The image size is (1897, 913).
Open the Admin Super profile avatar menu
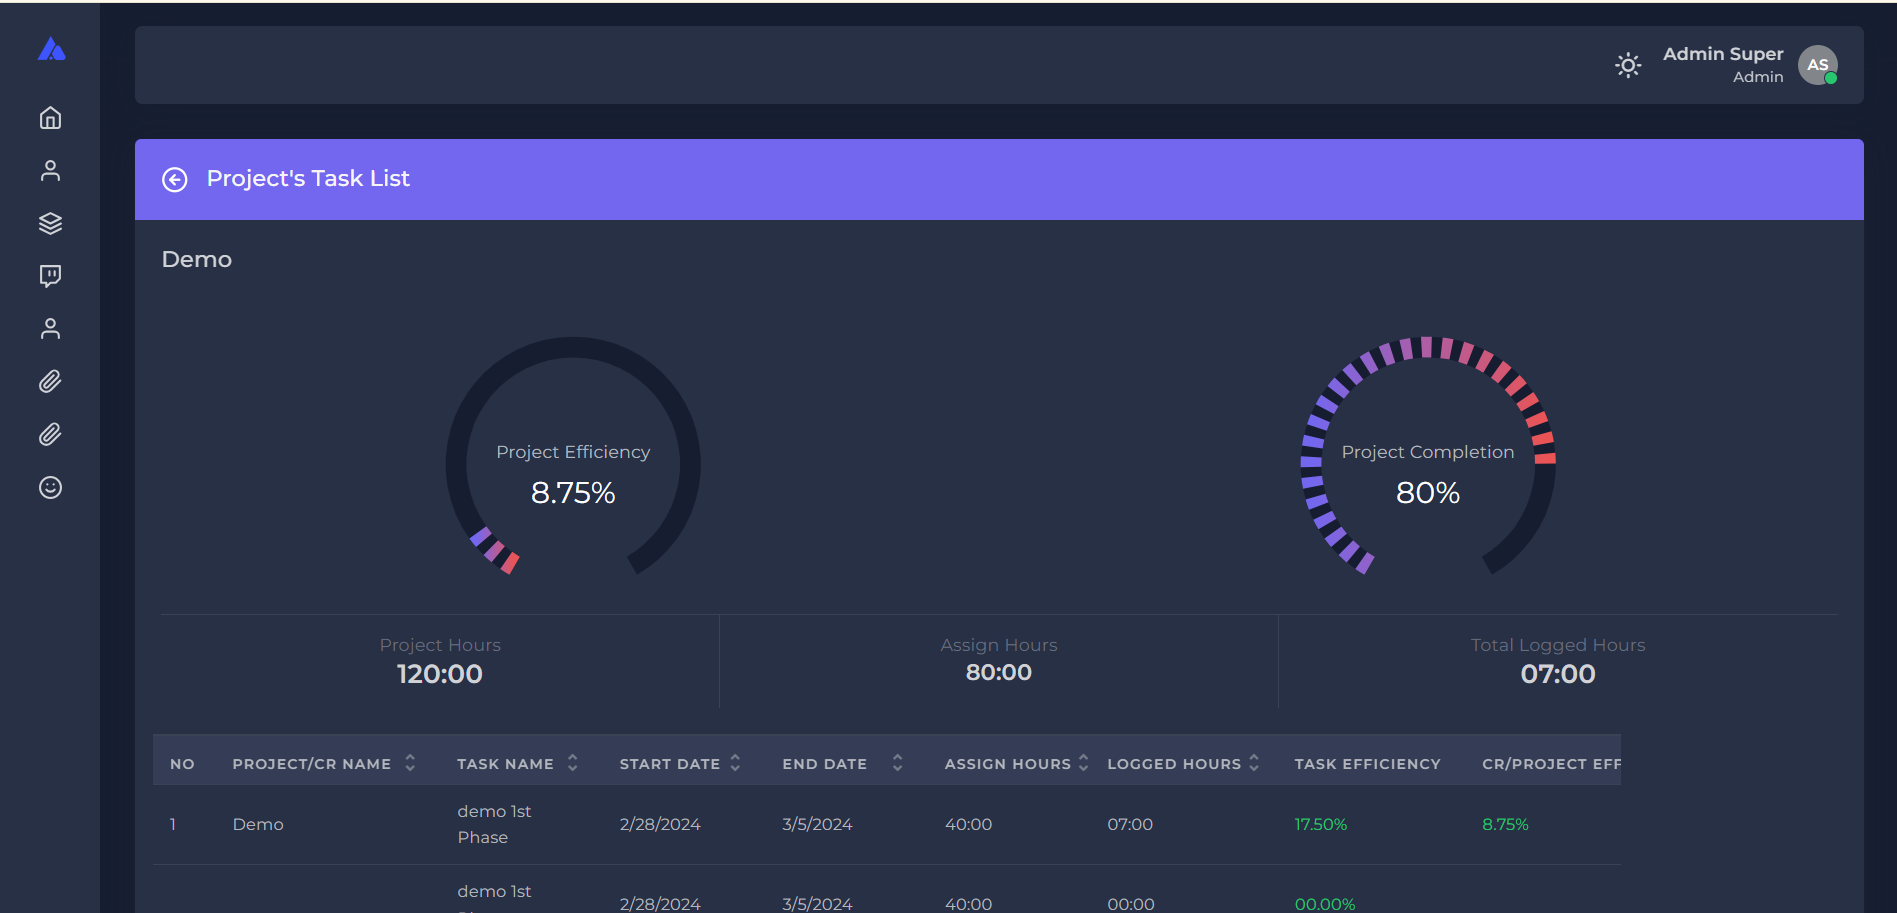tap(1817, 65)
